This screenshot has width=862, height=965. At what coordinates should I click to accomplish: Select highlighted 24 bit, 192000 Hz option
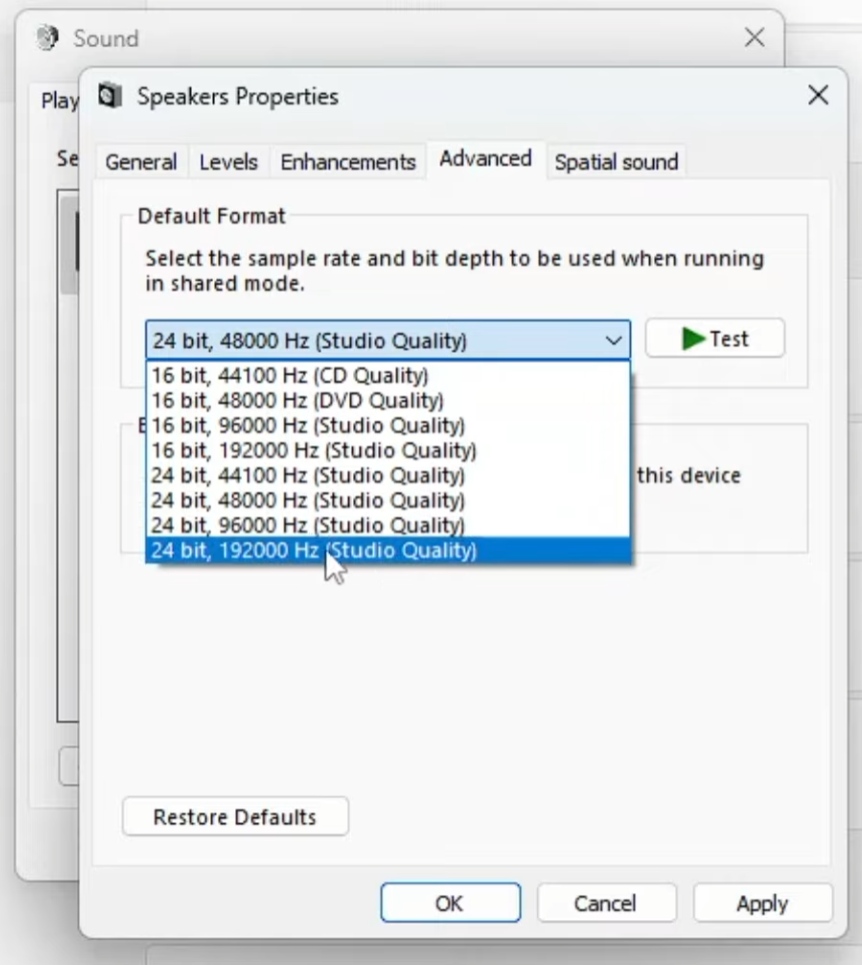pyautogui.click(x=313, y=551)
